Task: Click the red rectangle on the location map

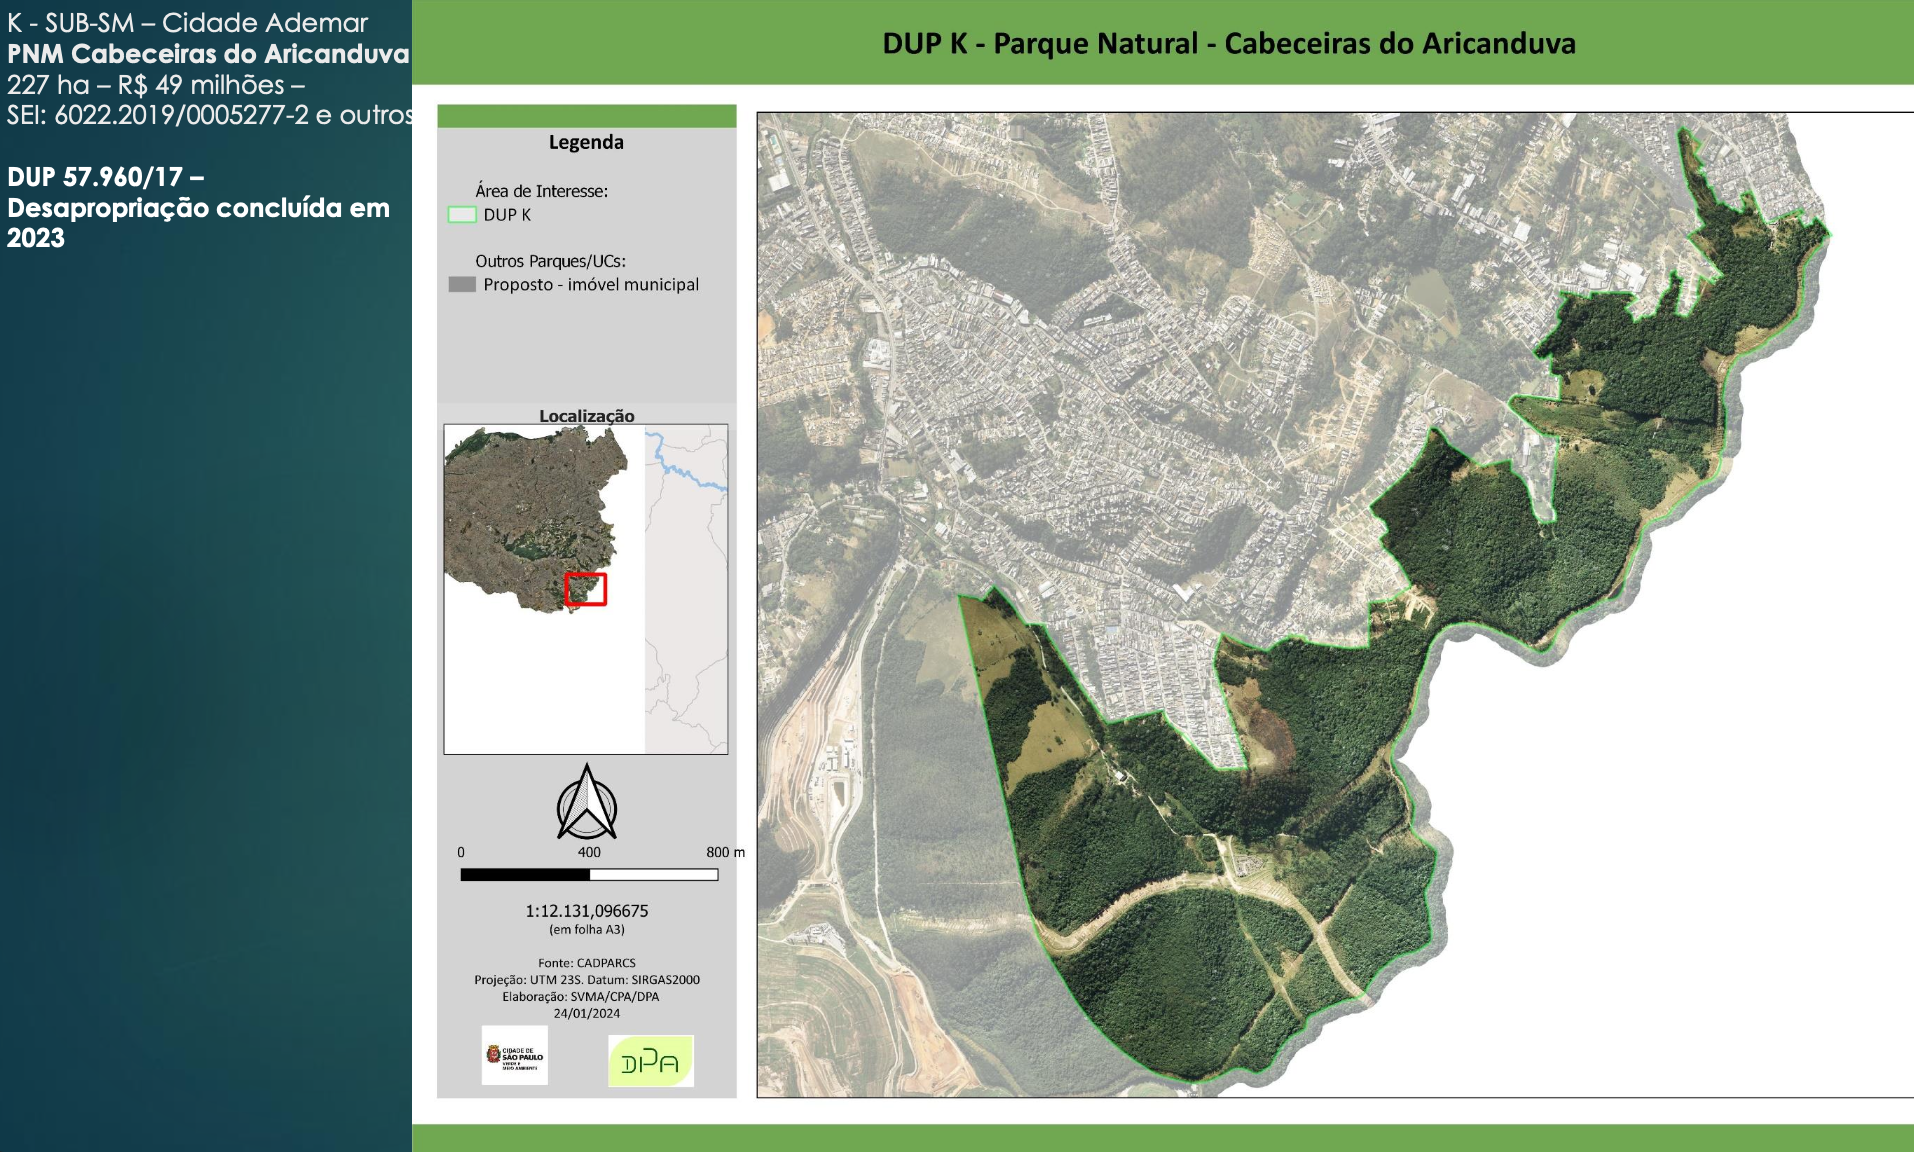Action: point(586,589)
